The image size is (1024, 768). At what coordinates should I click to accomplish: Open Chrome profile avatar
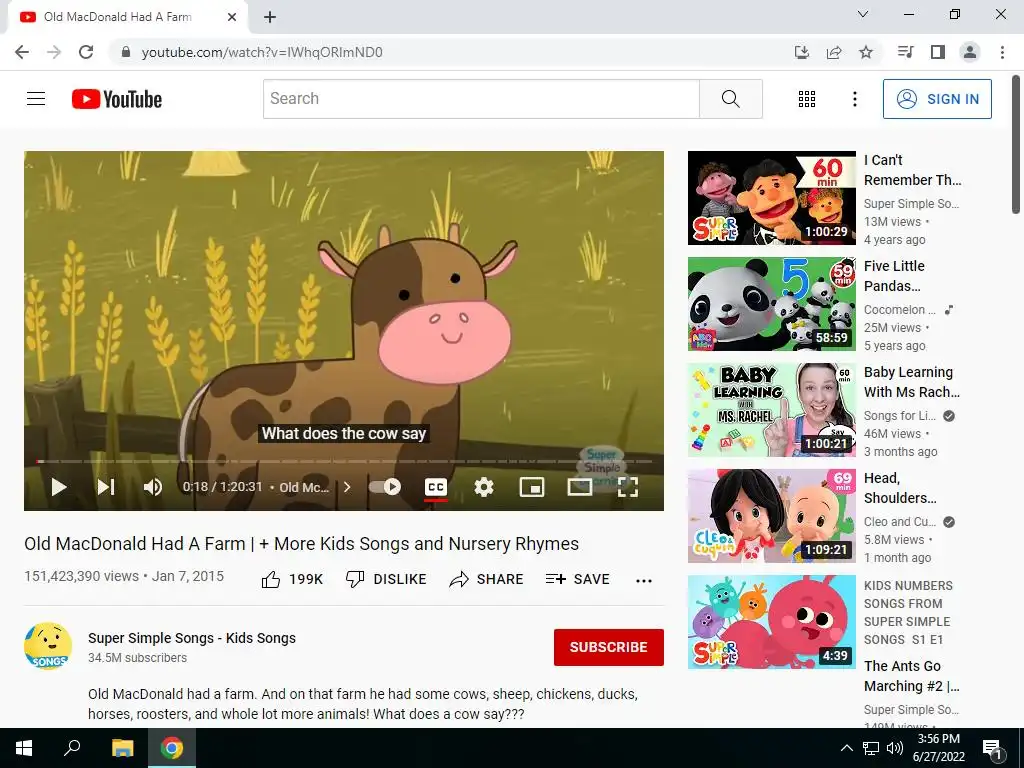pyautogui.click(x=970, y=52)
